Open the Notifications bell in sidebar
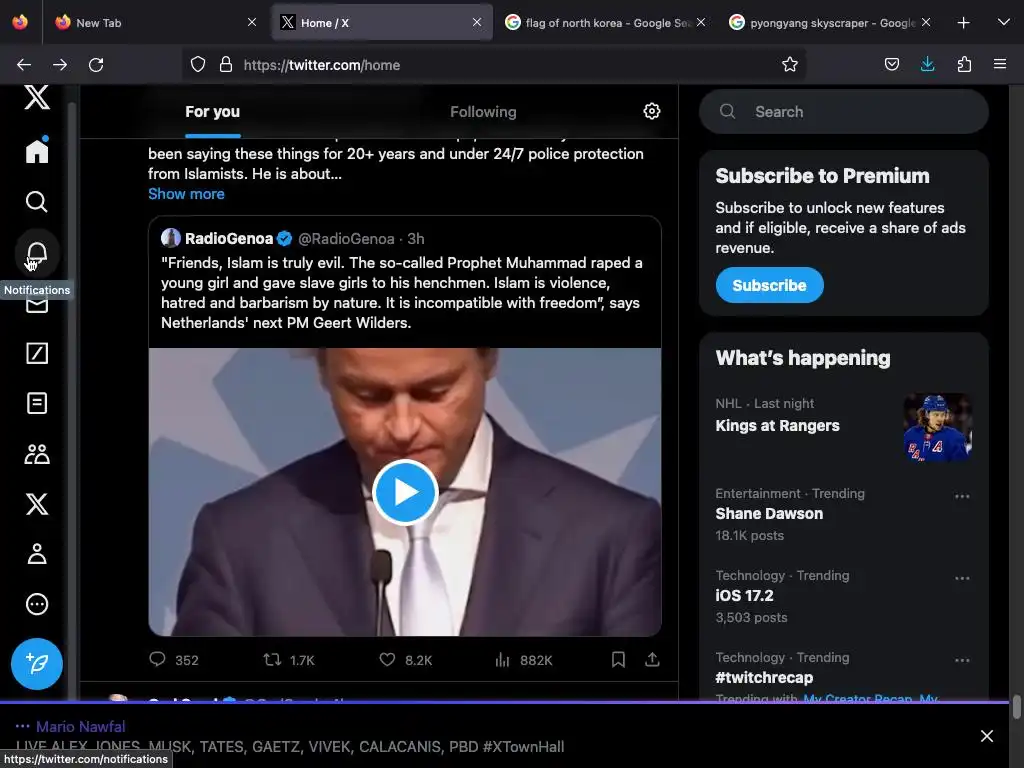Image resolution: width=1024 pixels, height=768 pixels. click(x=37, y=254)
